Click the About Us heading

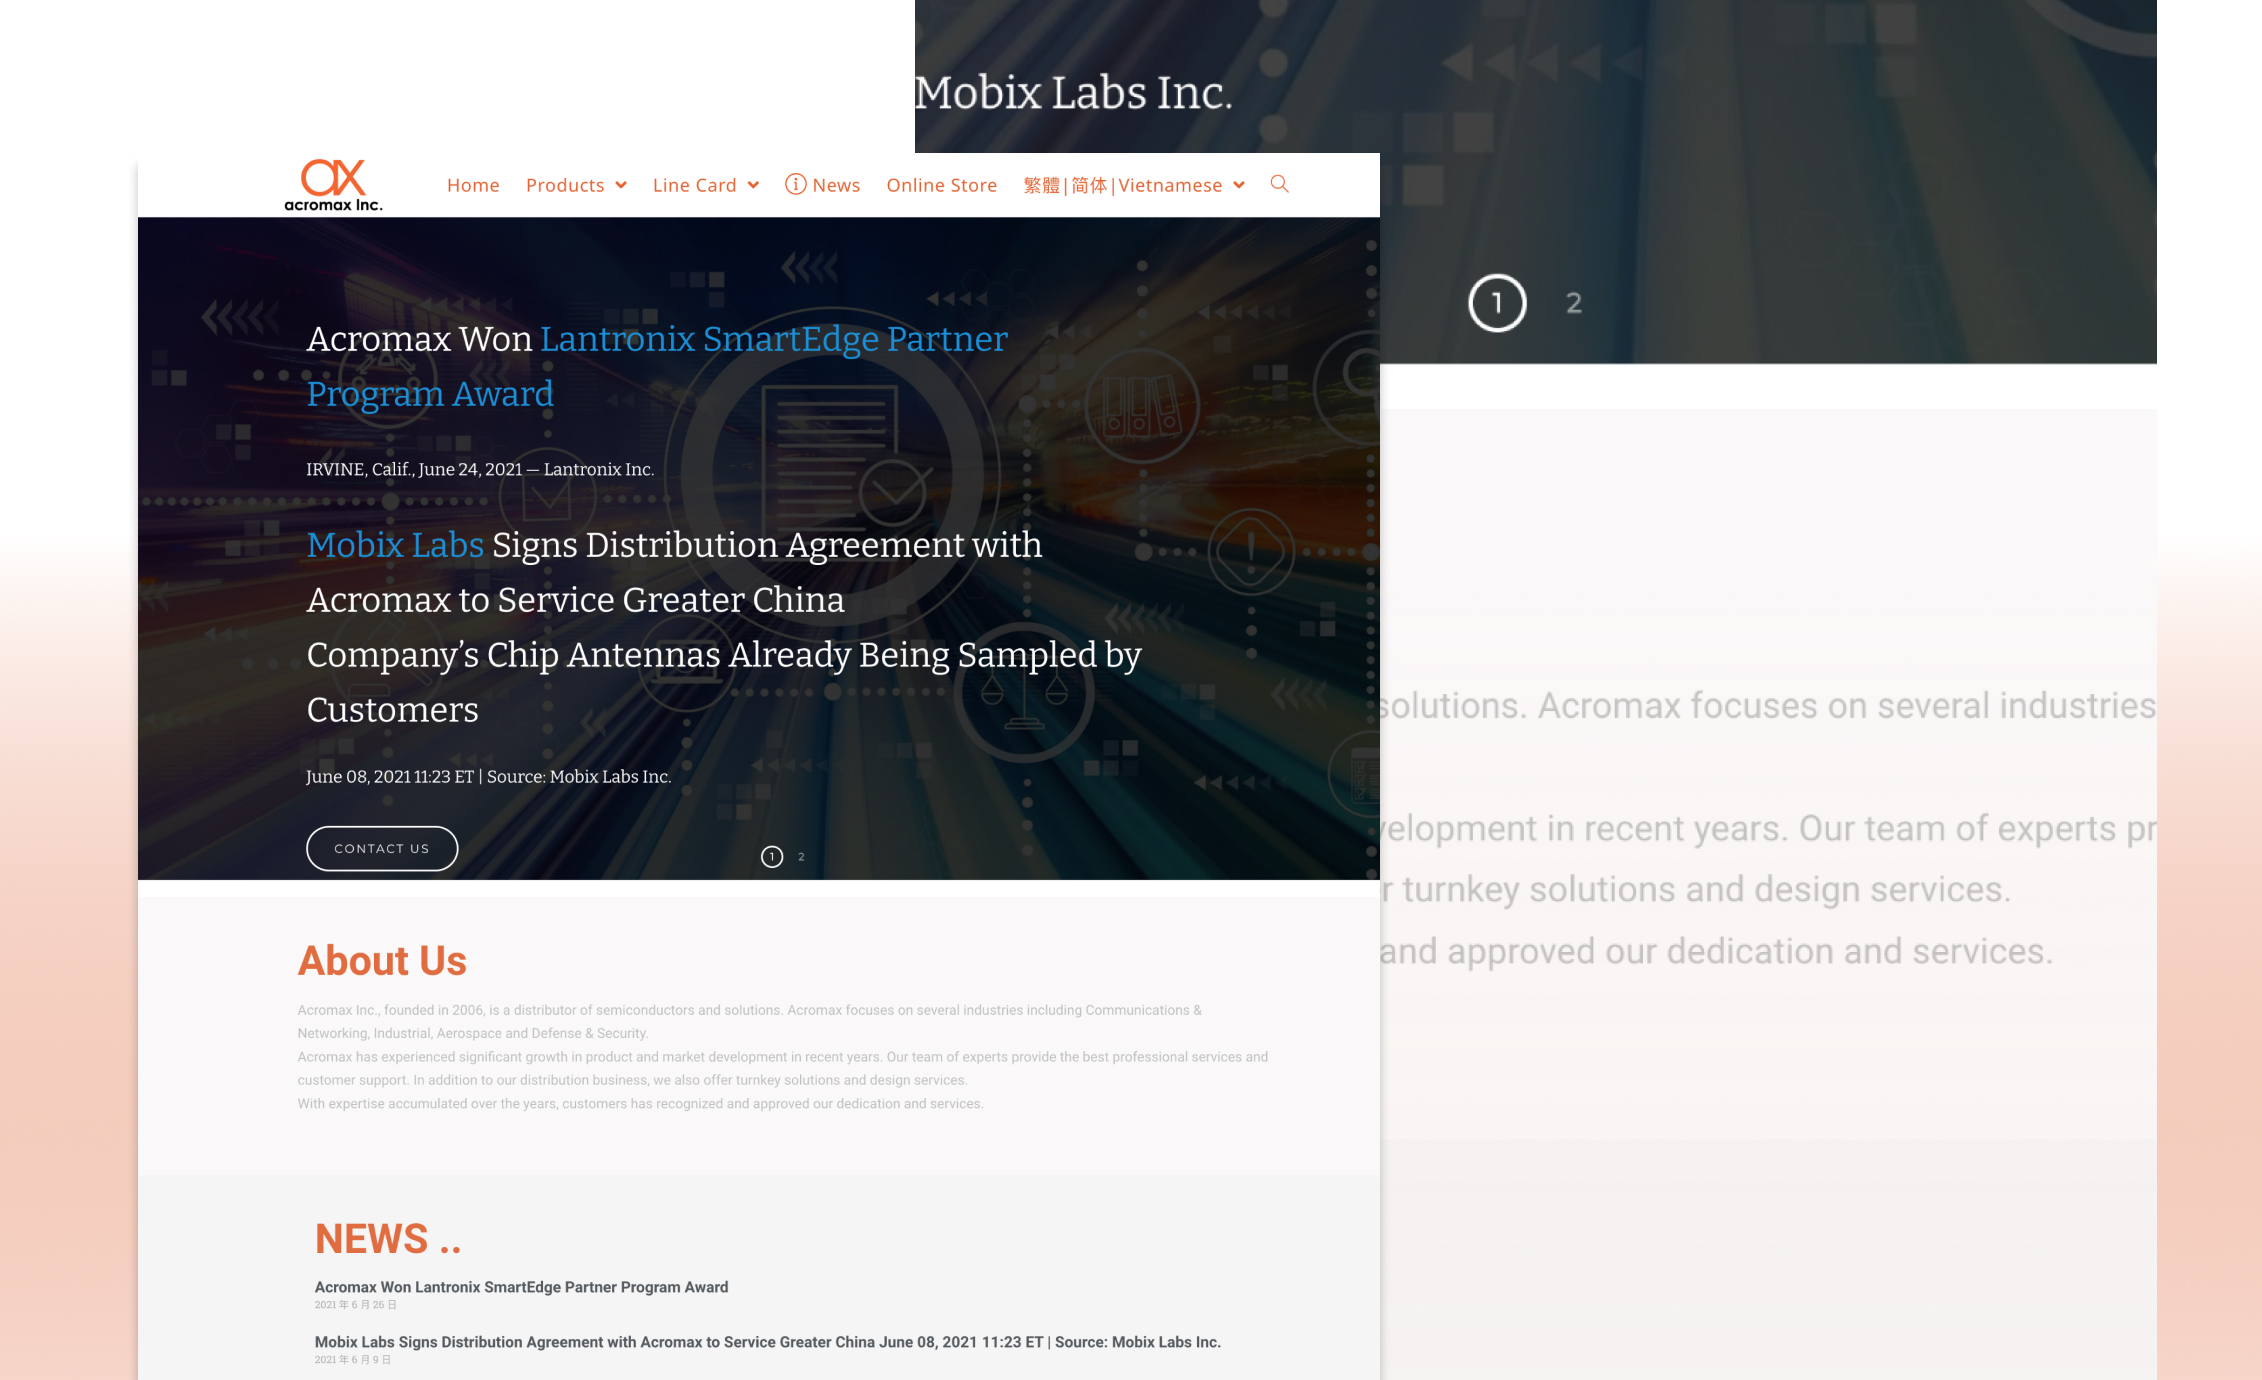click(382, 960)
